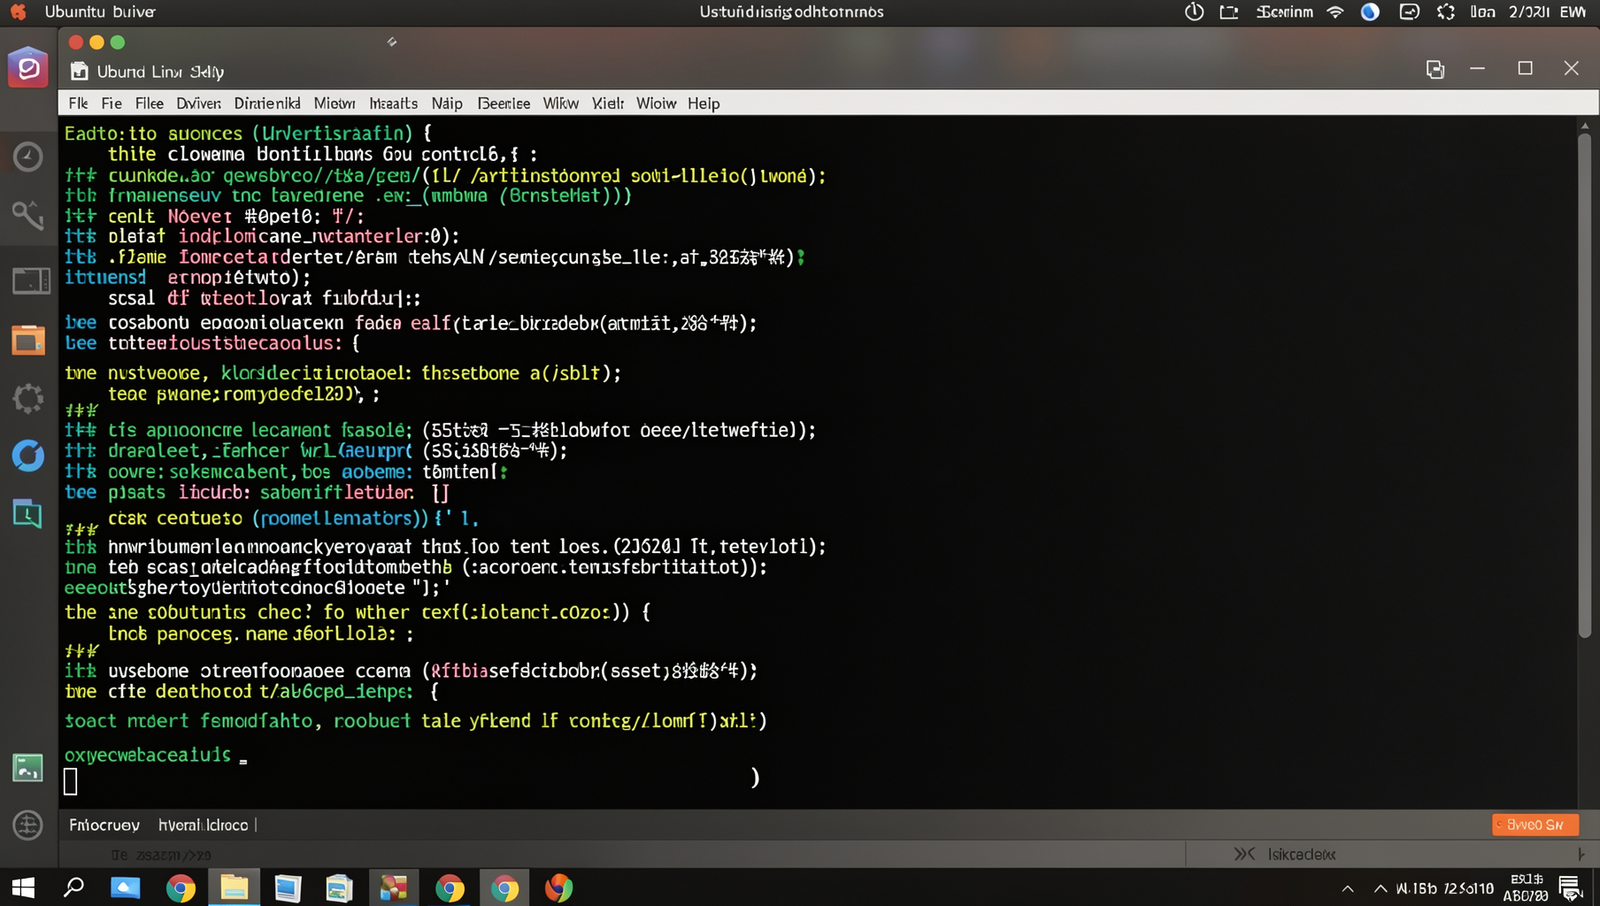Screen dimensions: 1600x906
Task: Click the document icon beside 'Ubund Linu Skily'
Action: 79,71
